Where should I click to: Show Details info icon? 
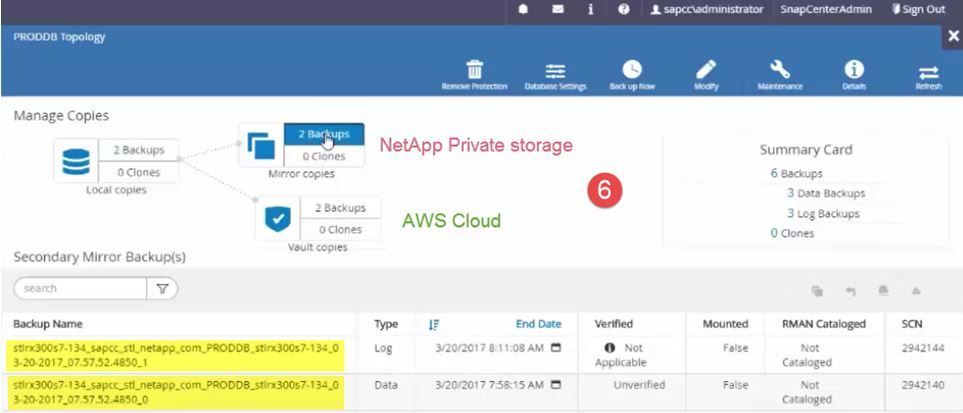[x=854, y=69]
